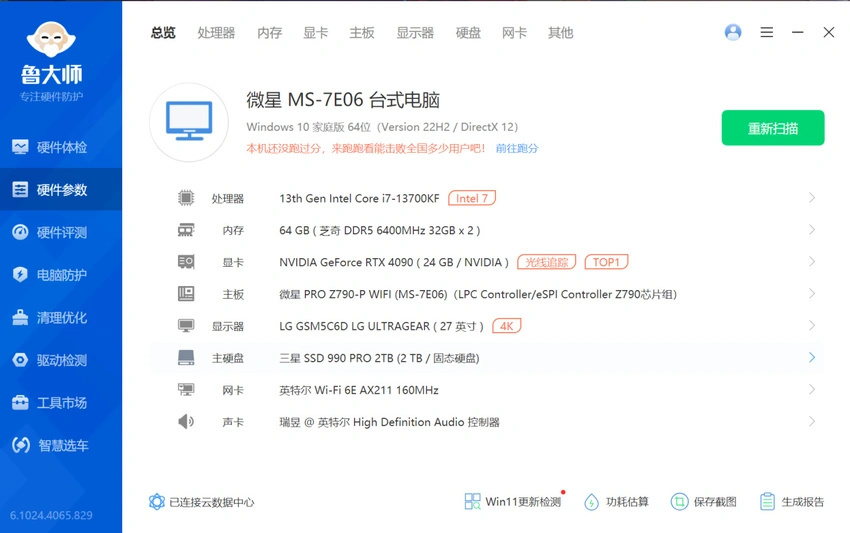This screenshot has height=533, width=850.
Task: Click the processor chip icon
Action: point(185,198)
